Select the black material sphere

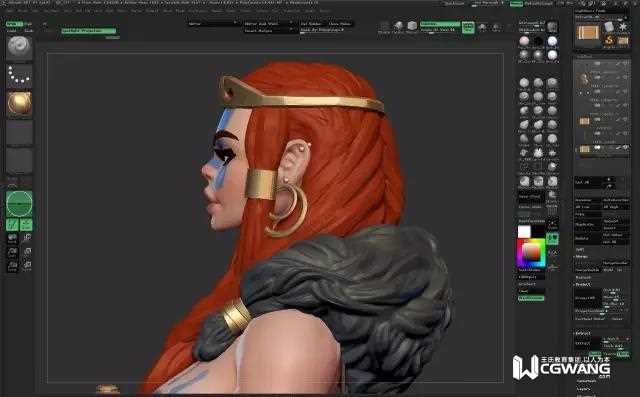click(x=538, y=42)
